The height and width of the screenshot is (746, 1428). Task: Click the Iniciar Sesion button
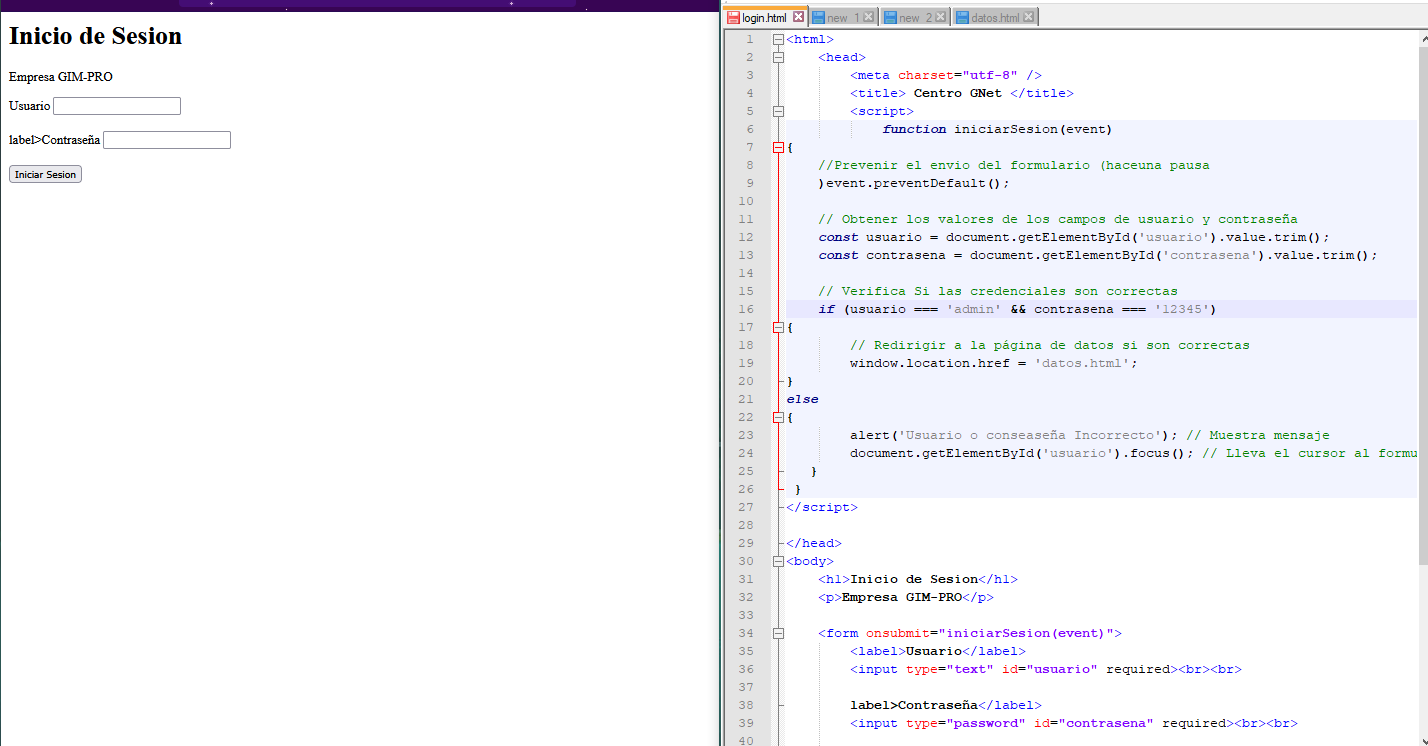(x=45, y=174)
